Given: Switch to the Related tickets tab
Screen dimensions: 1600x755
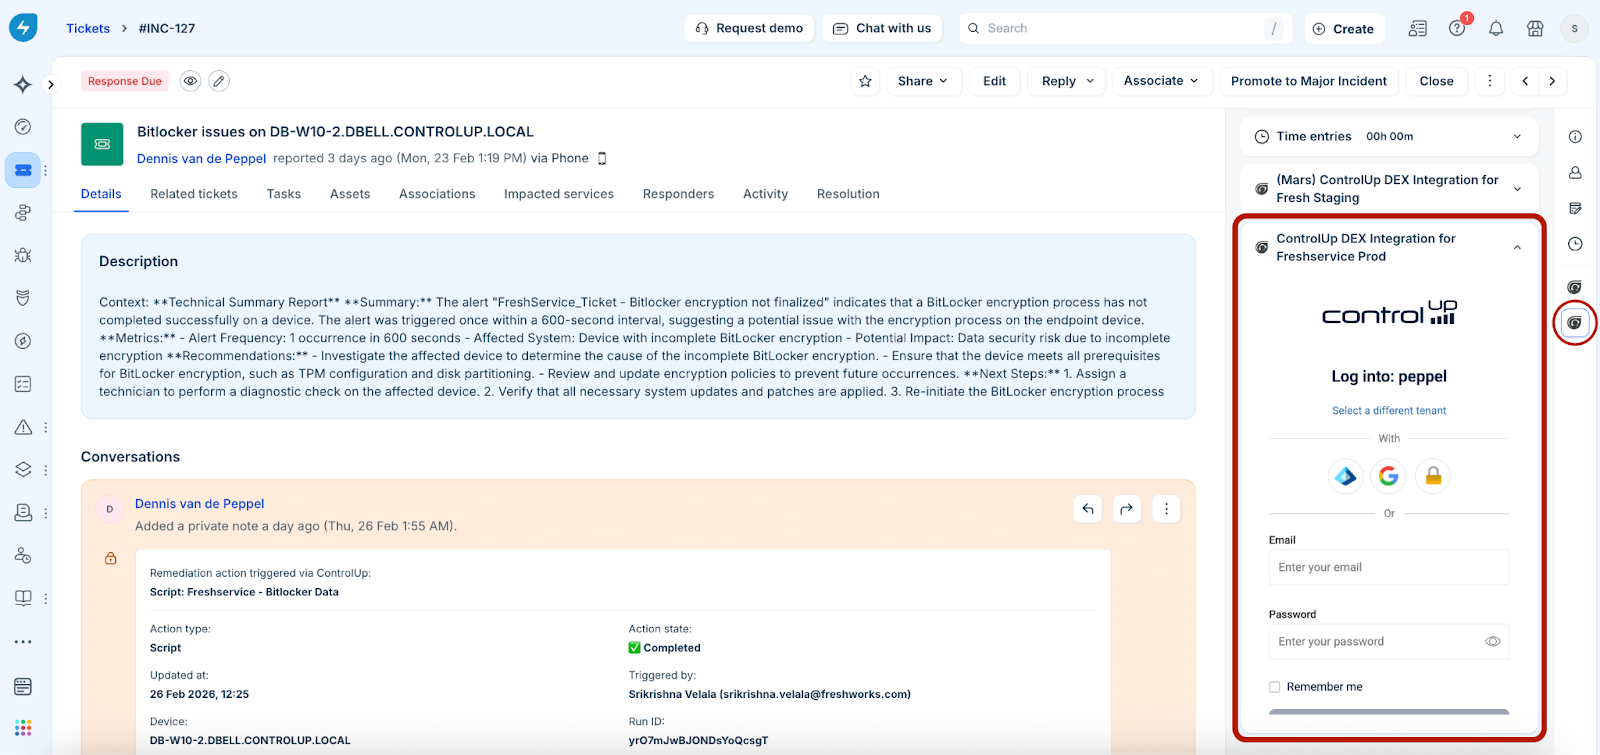Looking at the screenshot, I should (x=194, y=194).
